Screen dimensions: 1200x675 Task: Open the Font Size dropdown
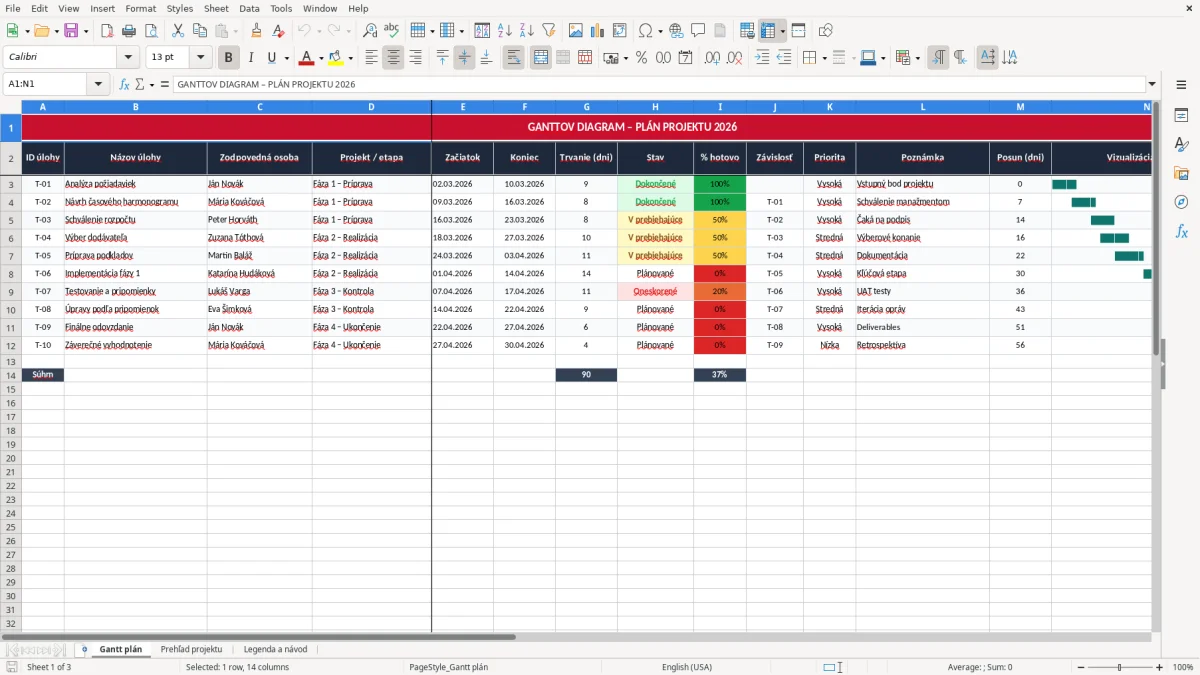point(201,58)
